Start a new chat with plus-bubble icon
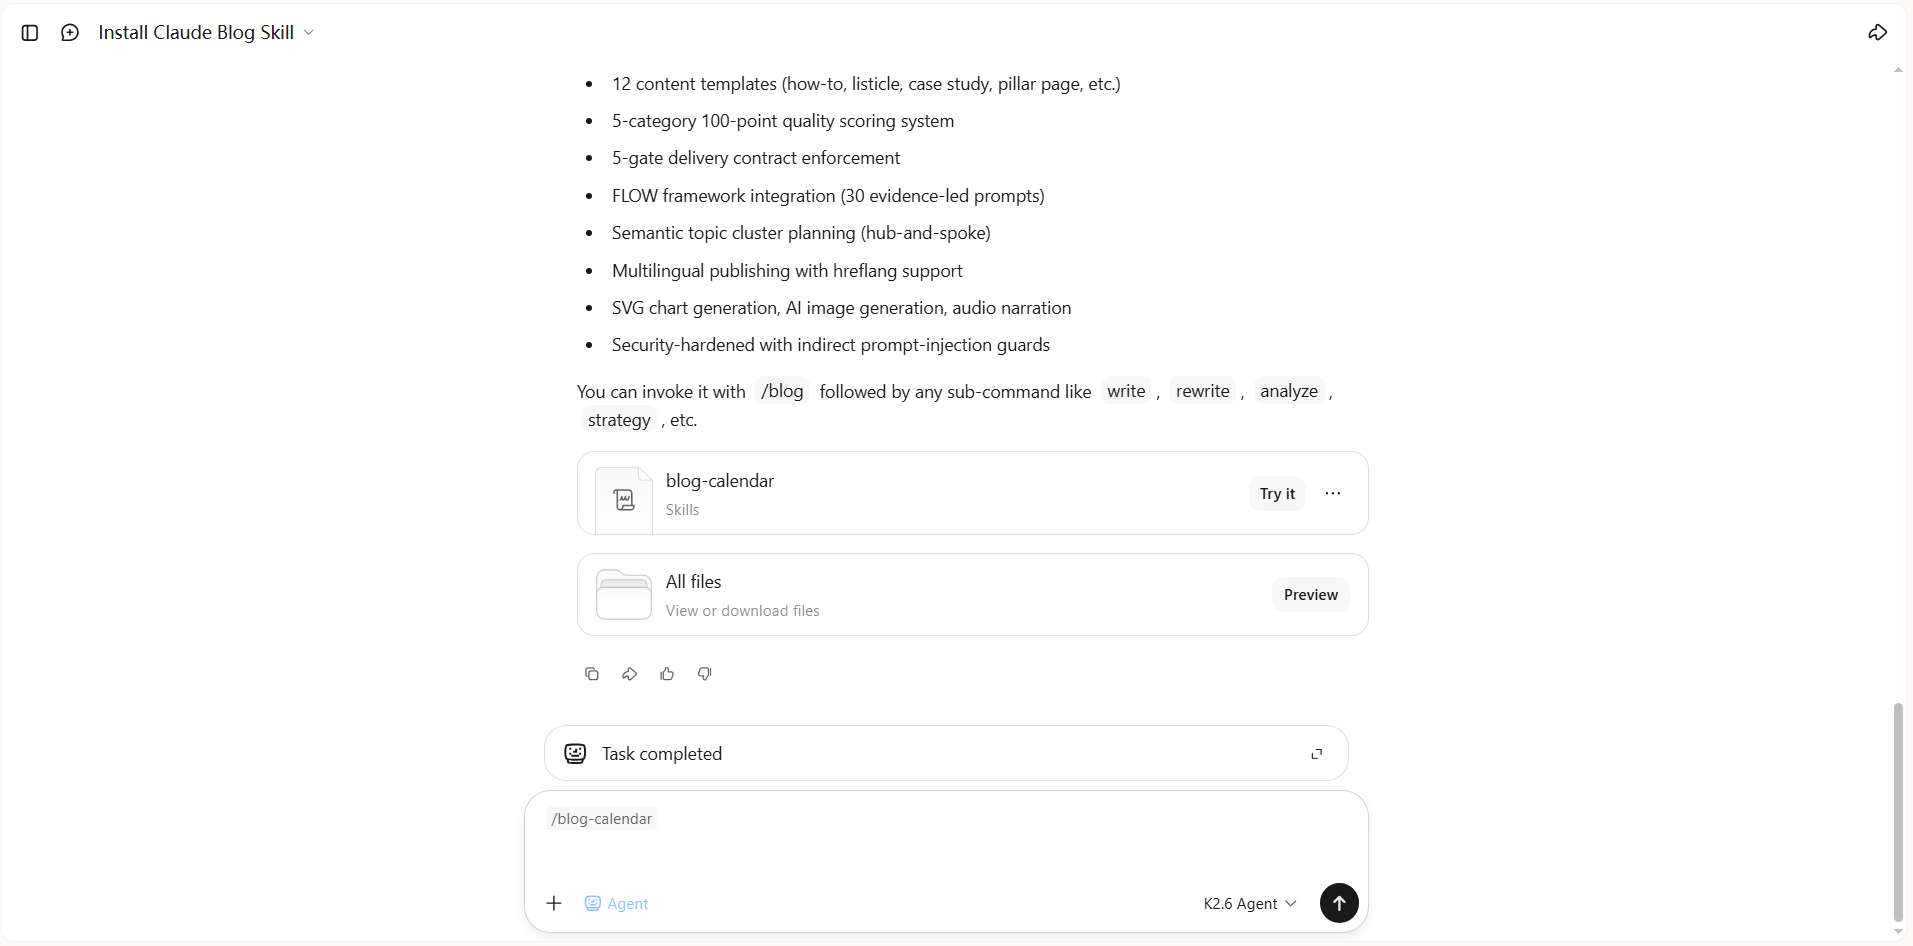This screenshot has width=1913, height=946. click(70, 33)
